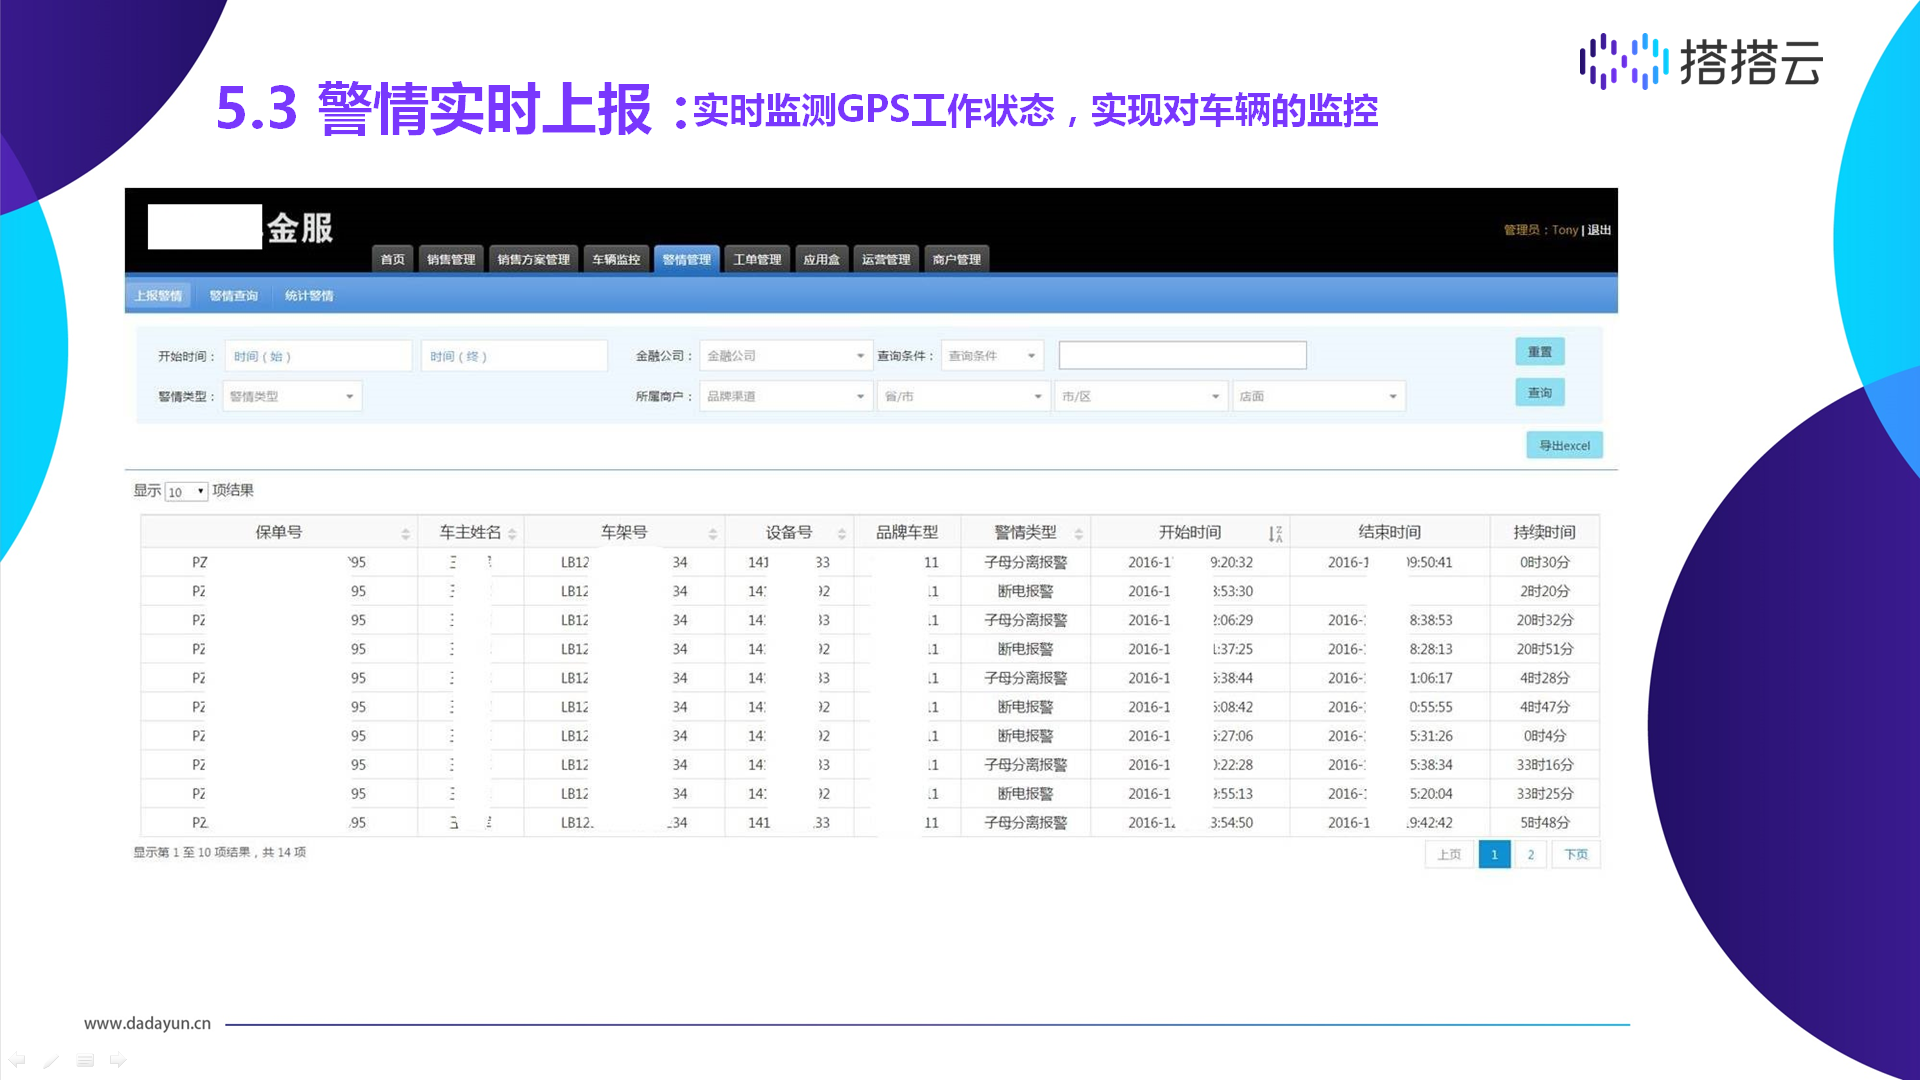The height and width of the screenshot is (1080, 1920).
Task: Select the 警情管理 nav tab
Action: 687,259
